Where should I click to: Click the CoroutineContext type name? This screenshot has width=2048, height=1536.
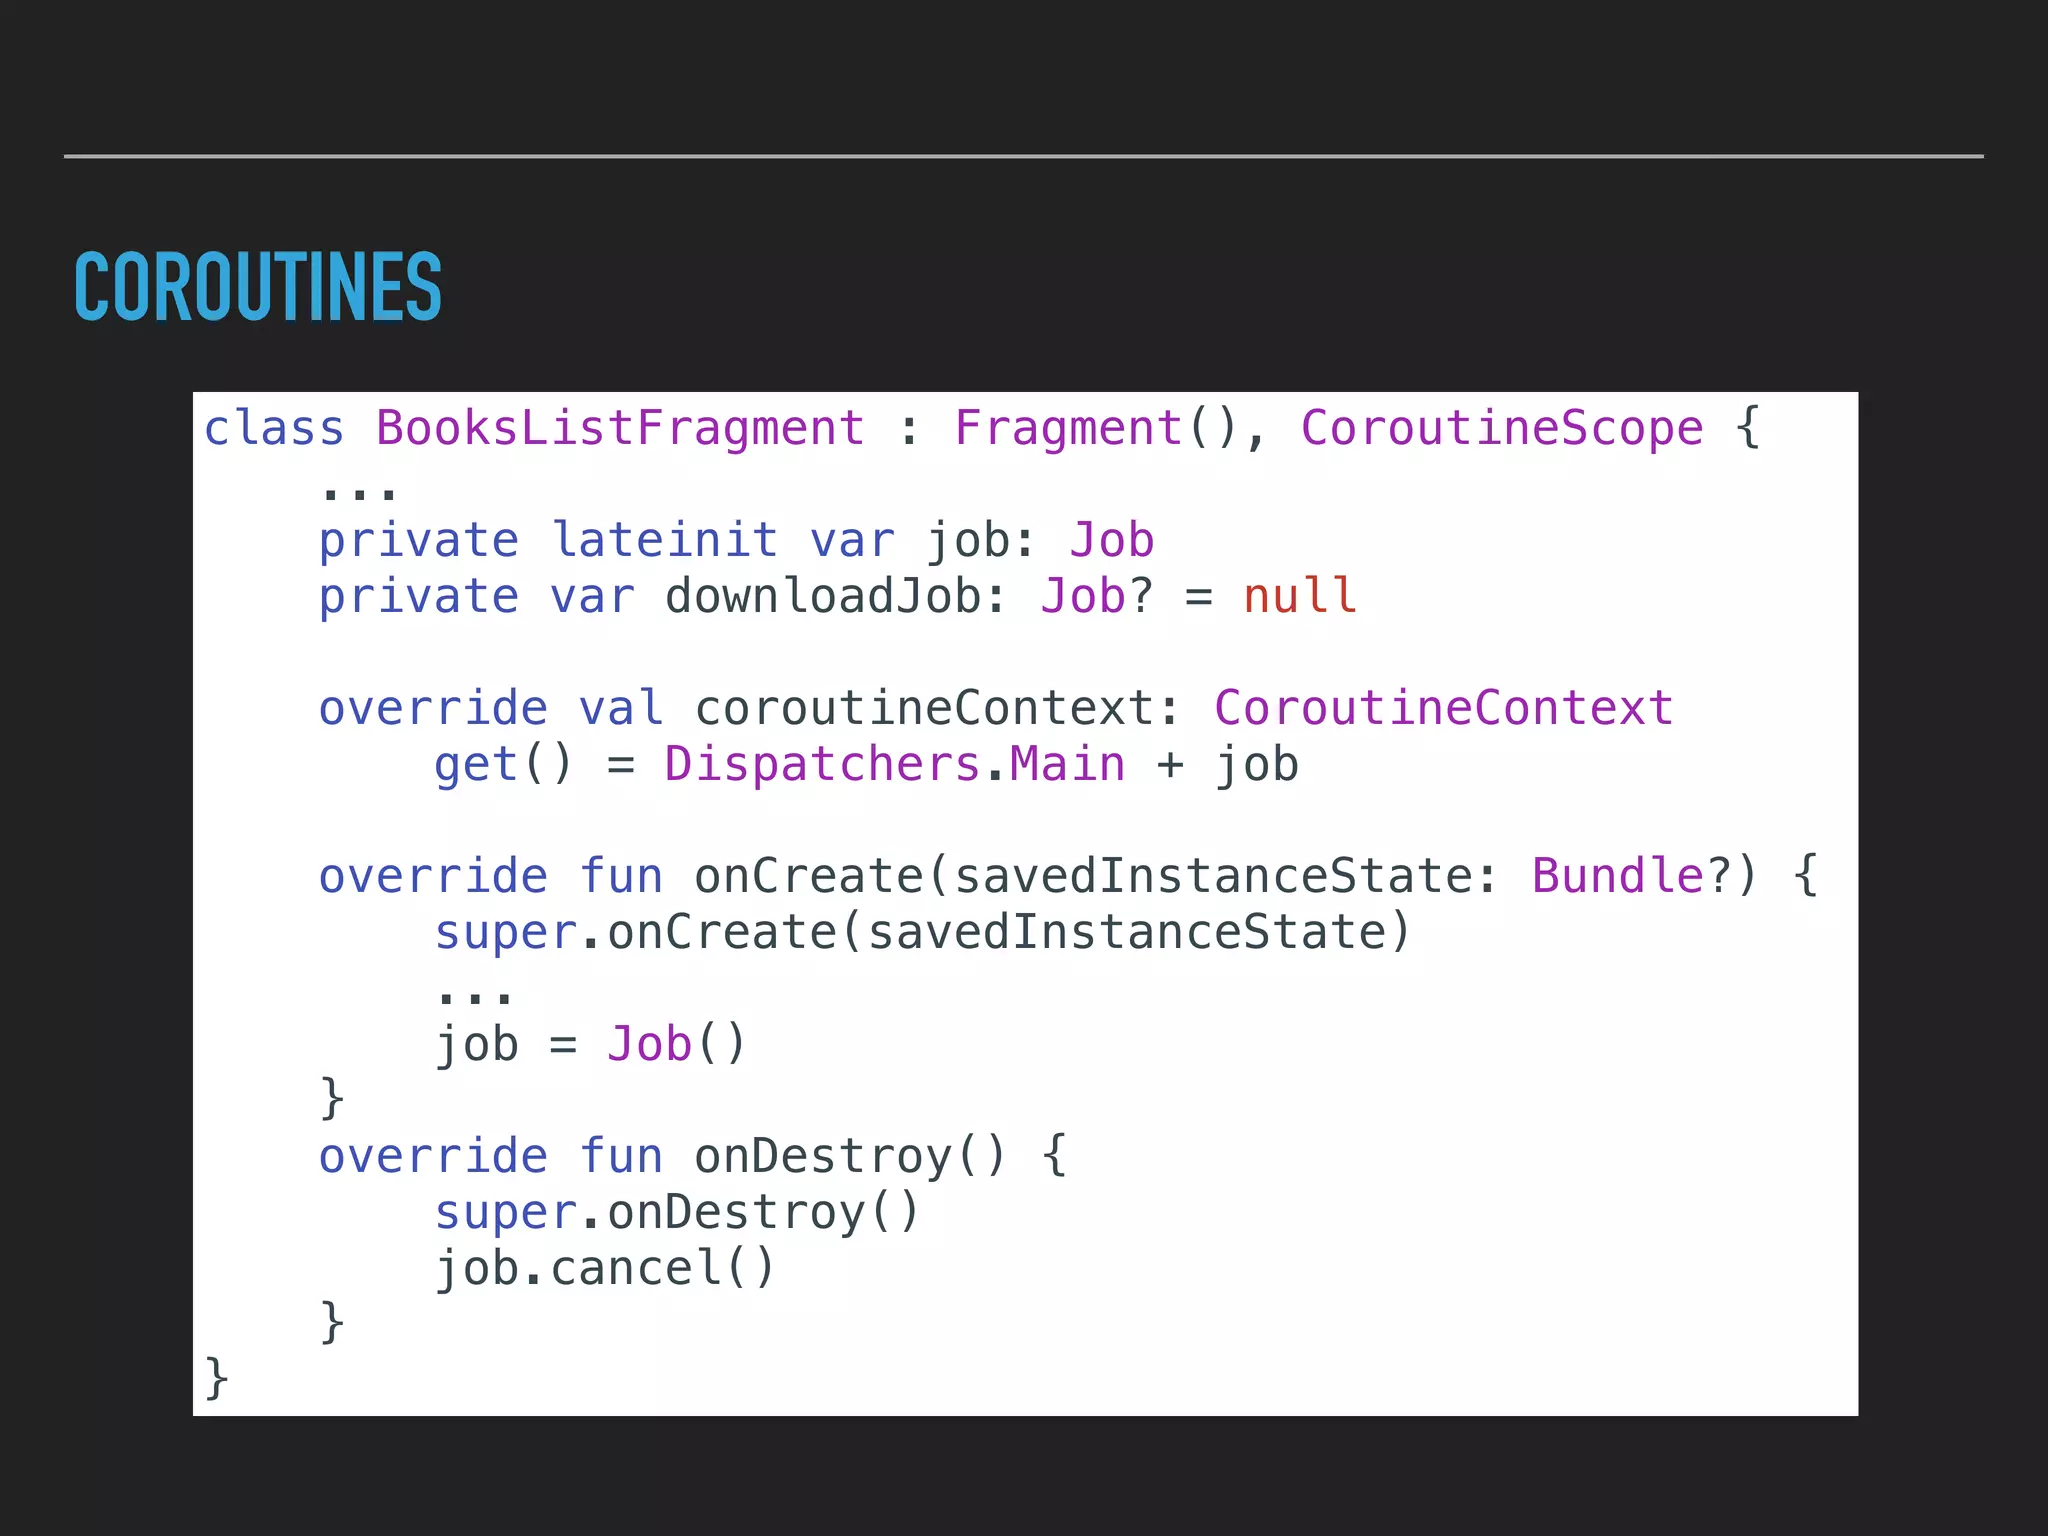coord(1443,709)
